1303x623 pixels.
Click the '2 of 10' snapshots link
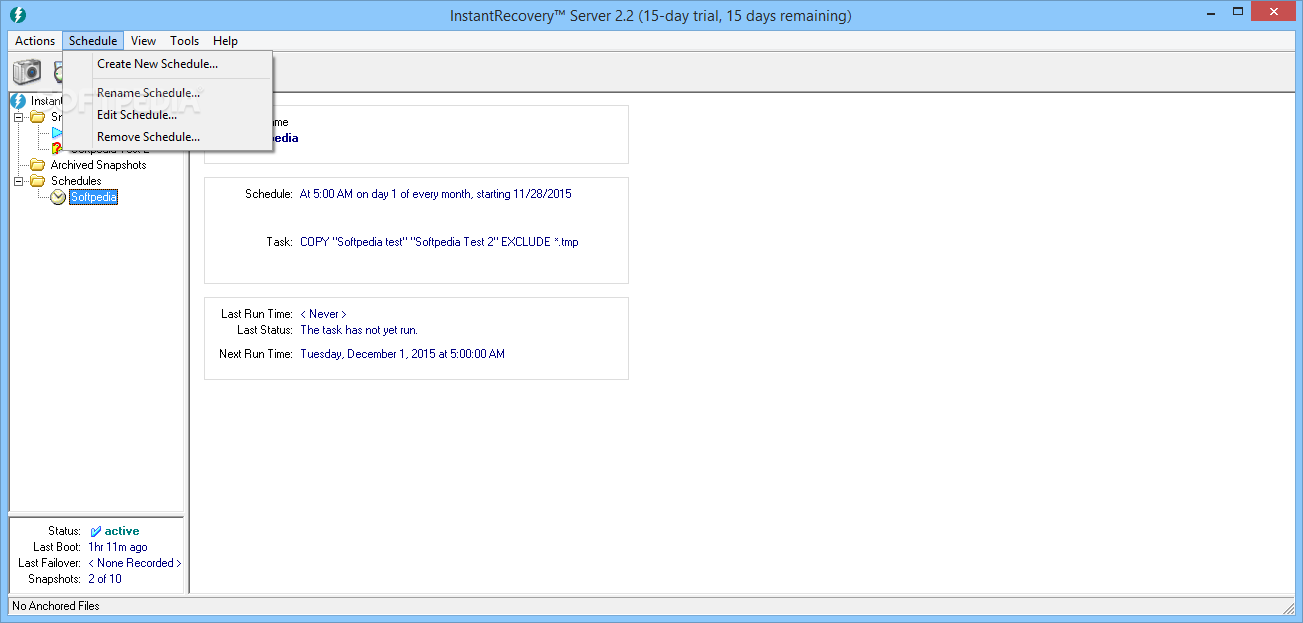click(x=105, y=579)
